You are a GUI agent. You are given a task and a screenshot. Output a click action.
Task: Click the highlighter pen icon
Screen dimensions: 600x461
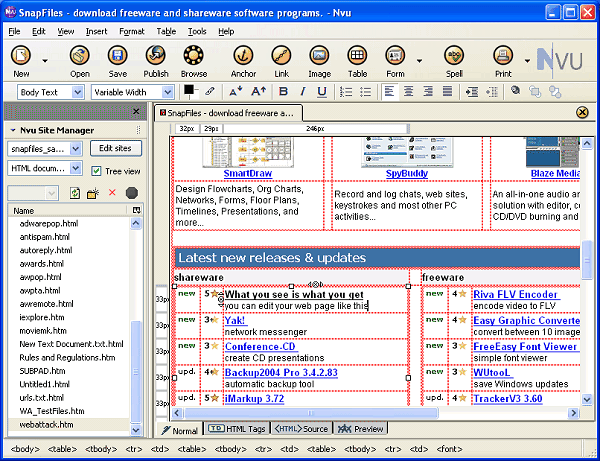(210, 91)
